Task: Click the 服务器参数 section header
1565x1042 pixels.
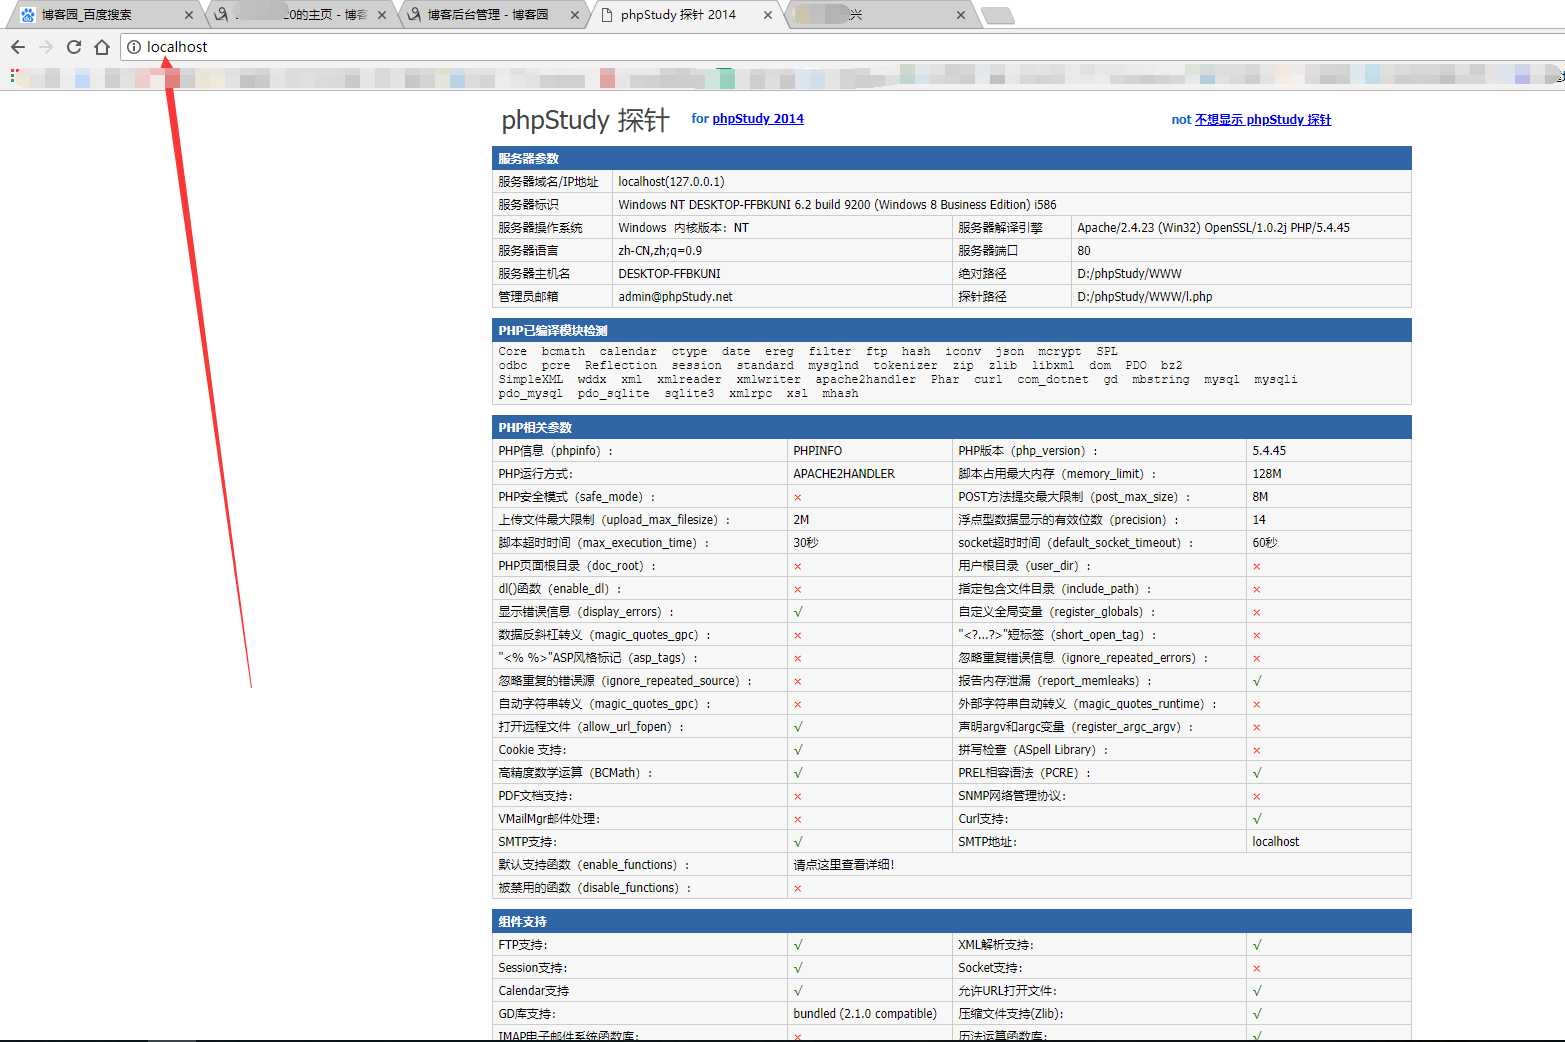Action: point(952,158)
